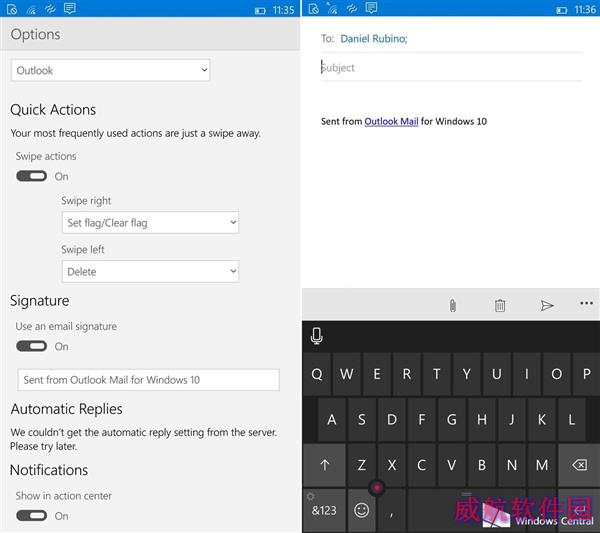Tap the backspace key
Viewport: 600px width, 533px height.
click(x=579, y=465)
